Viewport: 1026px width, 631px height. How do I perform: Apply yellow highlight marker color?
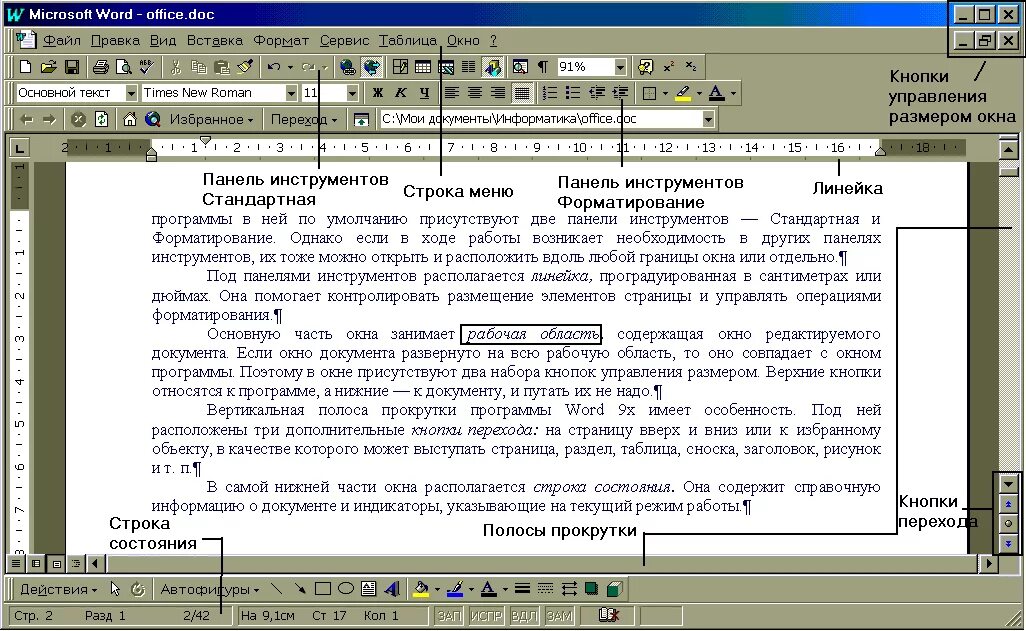click(682, 93)
